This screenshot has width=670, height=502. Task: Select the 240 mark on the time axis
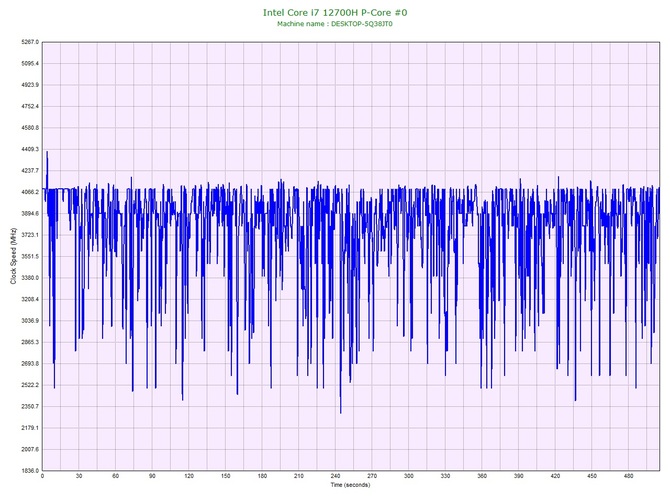click(335, 476)
